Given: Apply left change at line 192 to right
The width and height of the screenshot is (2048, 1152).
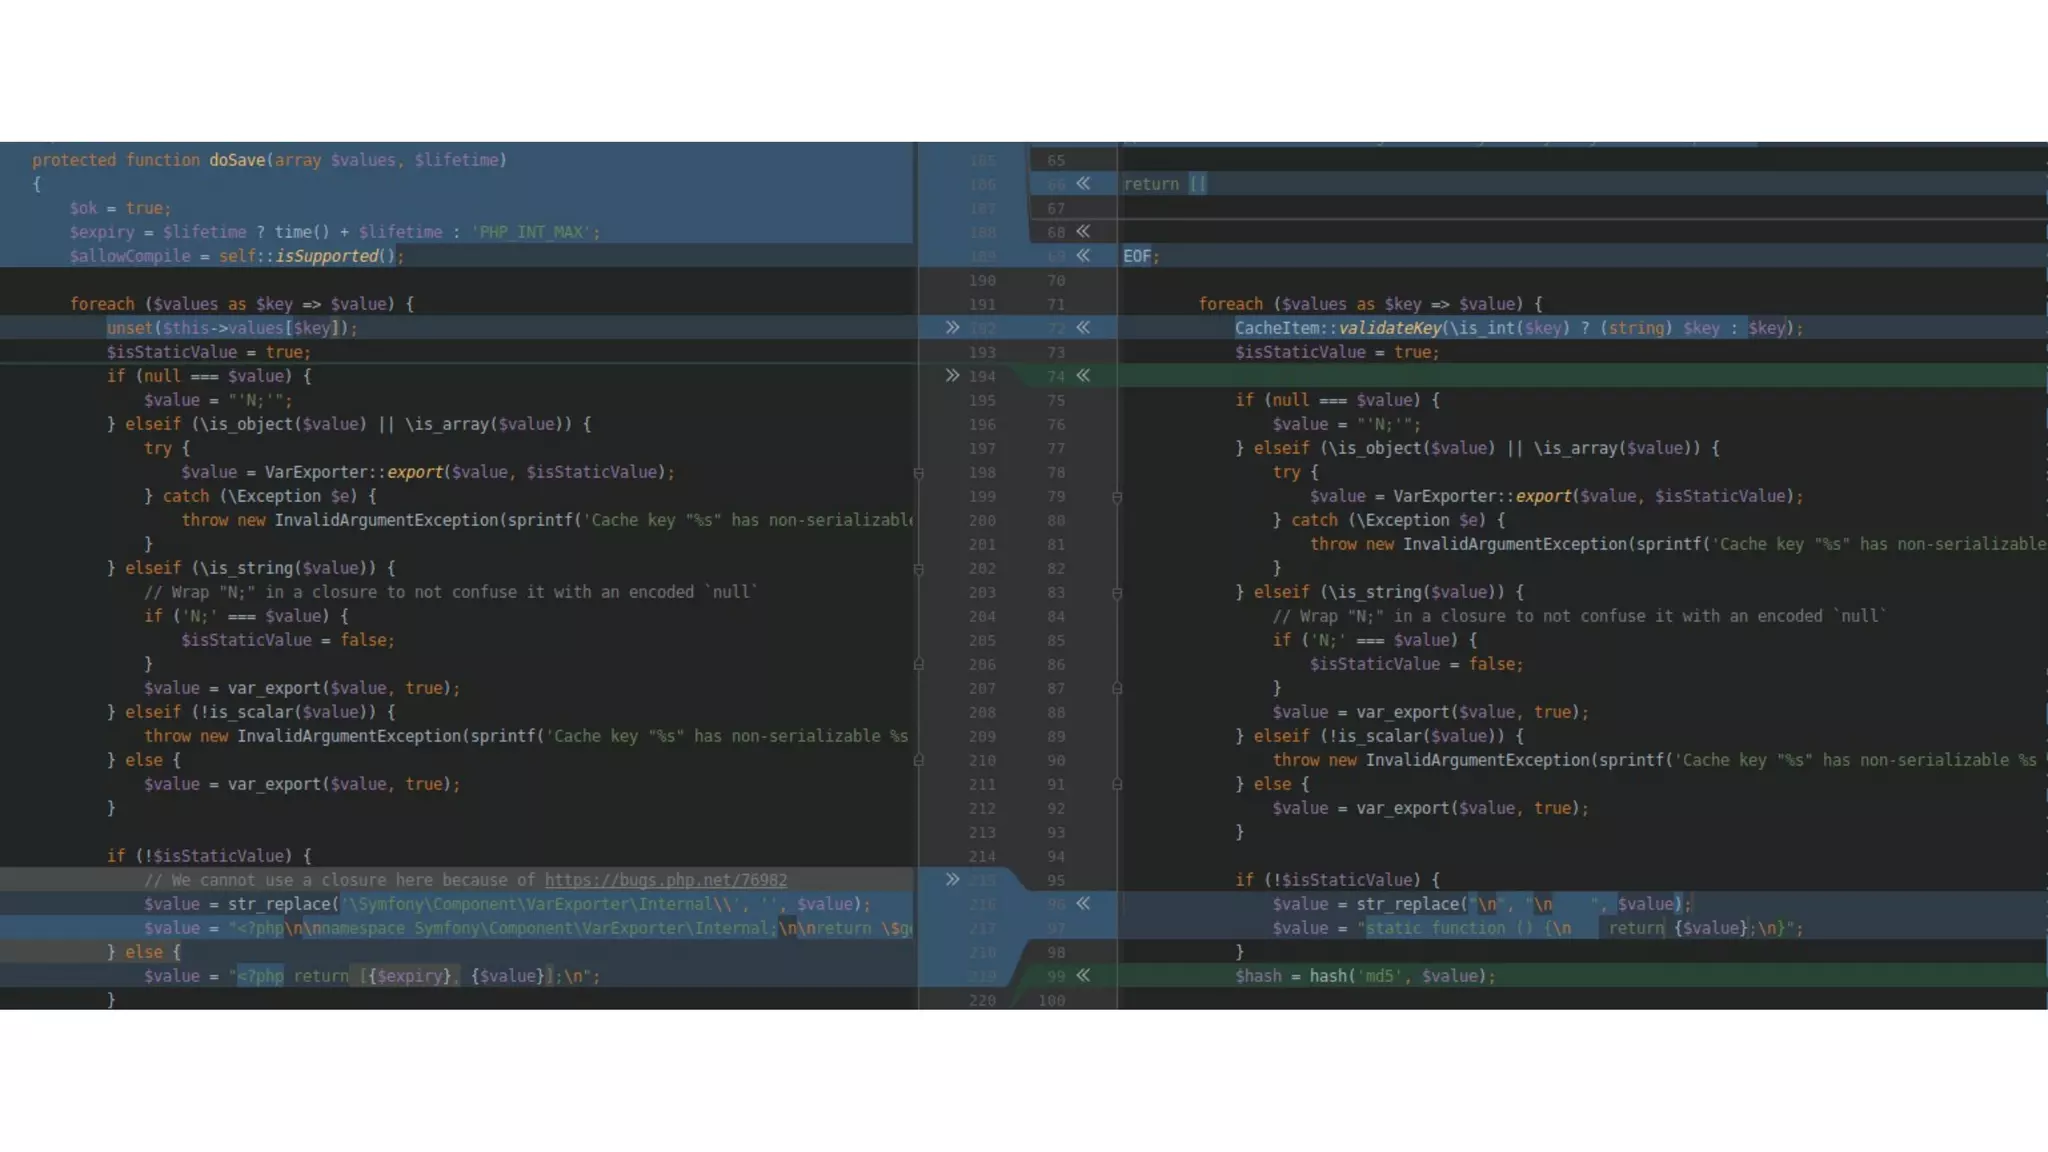Looking at the screenshot, I should click(x=952, y=328).
